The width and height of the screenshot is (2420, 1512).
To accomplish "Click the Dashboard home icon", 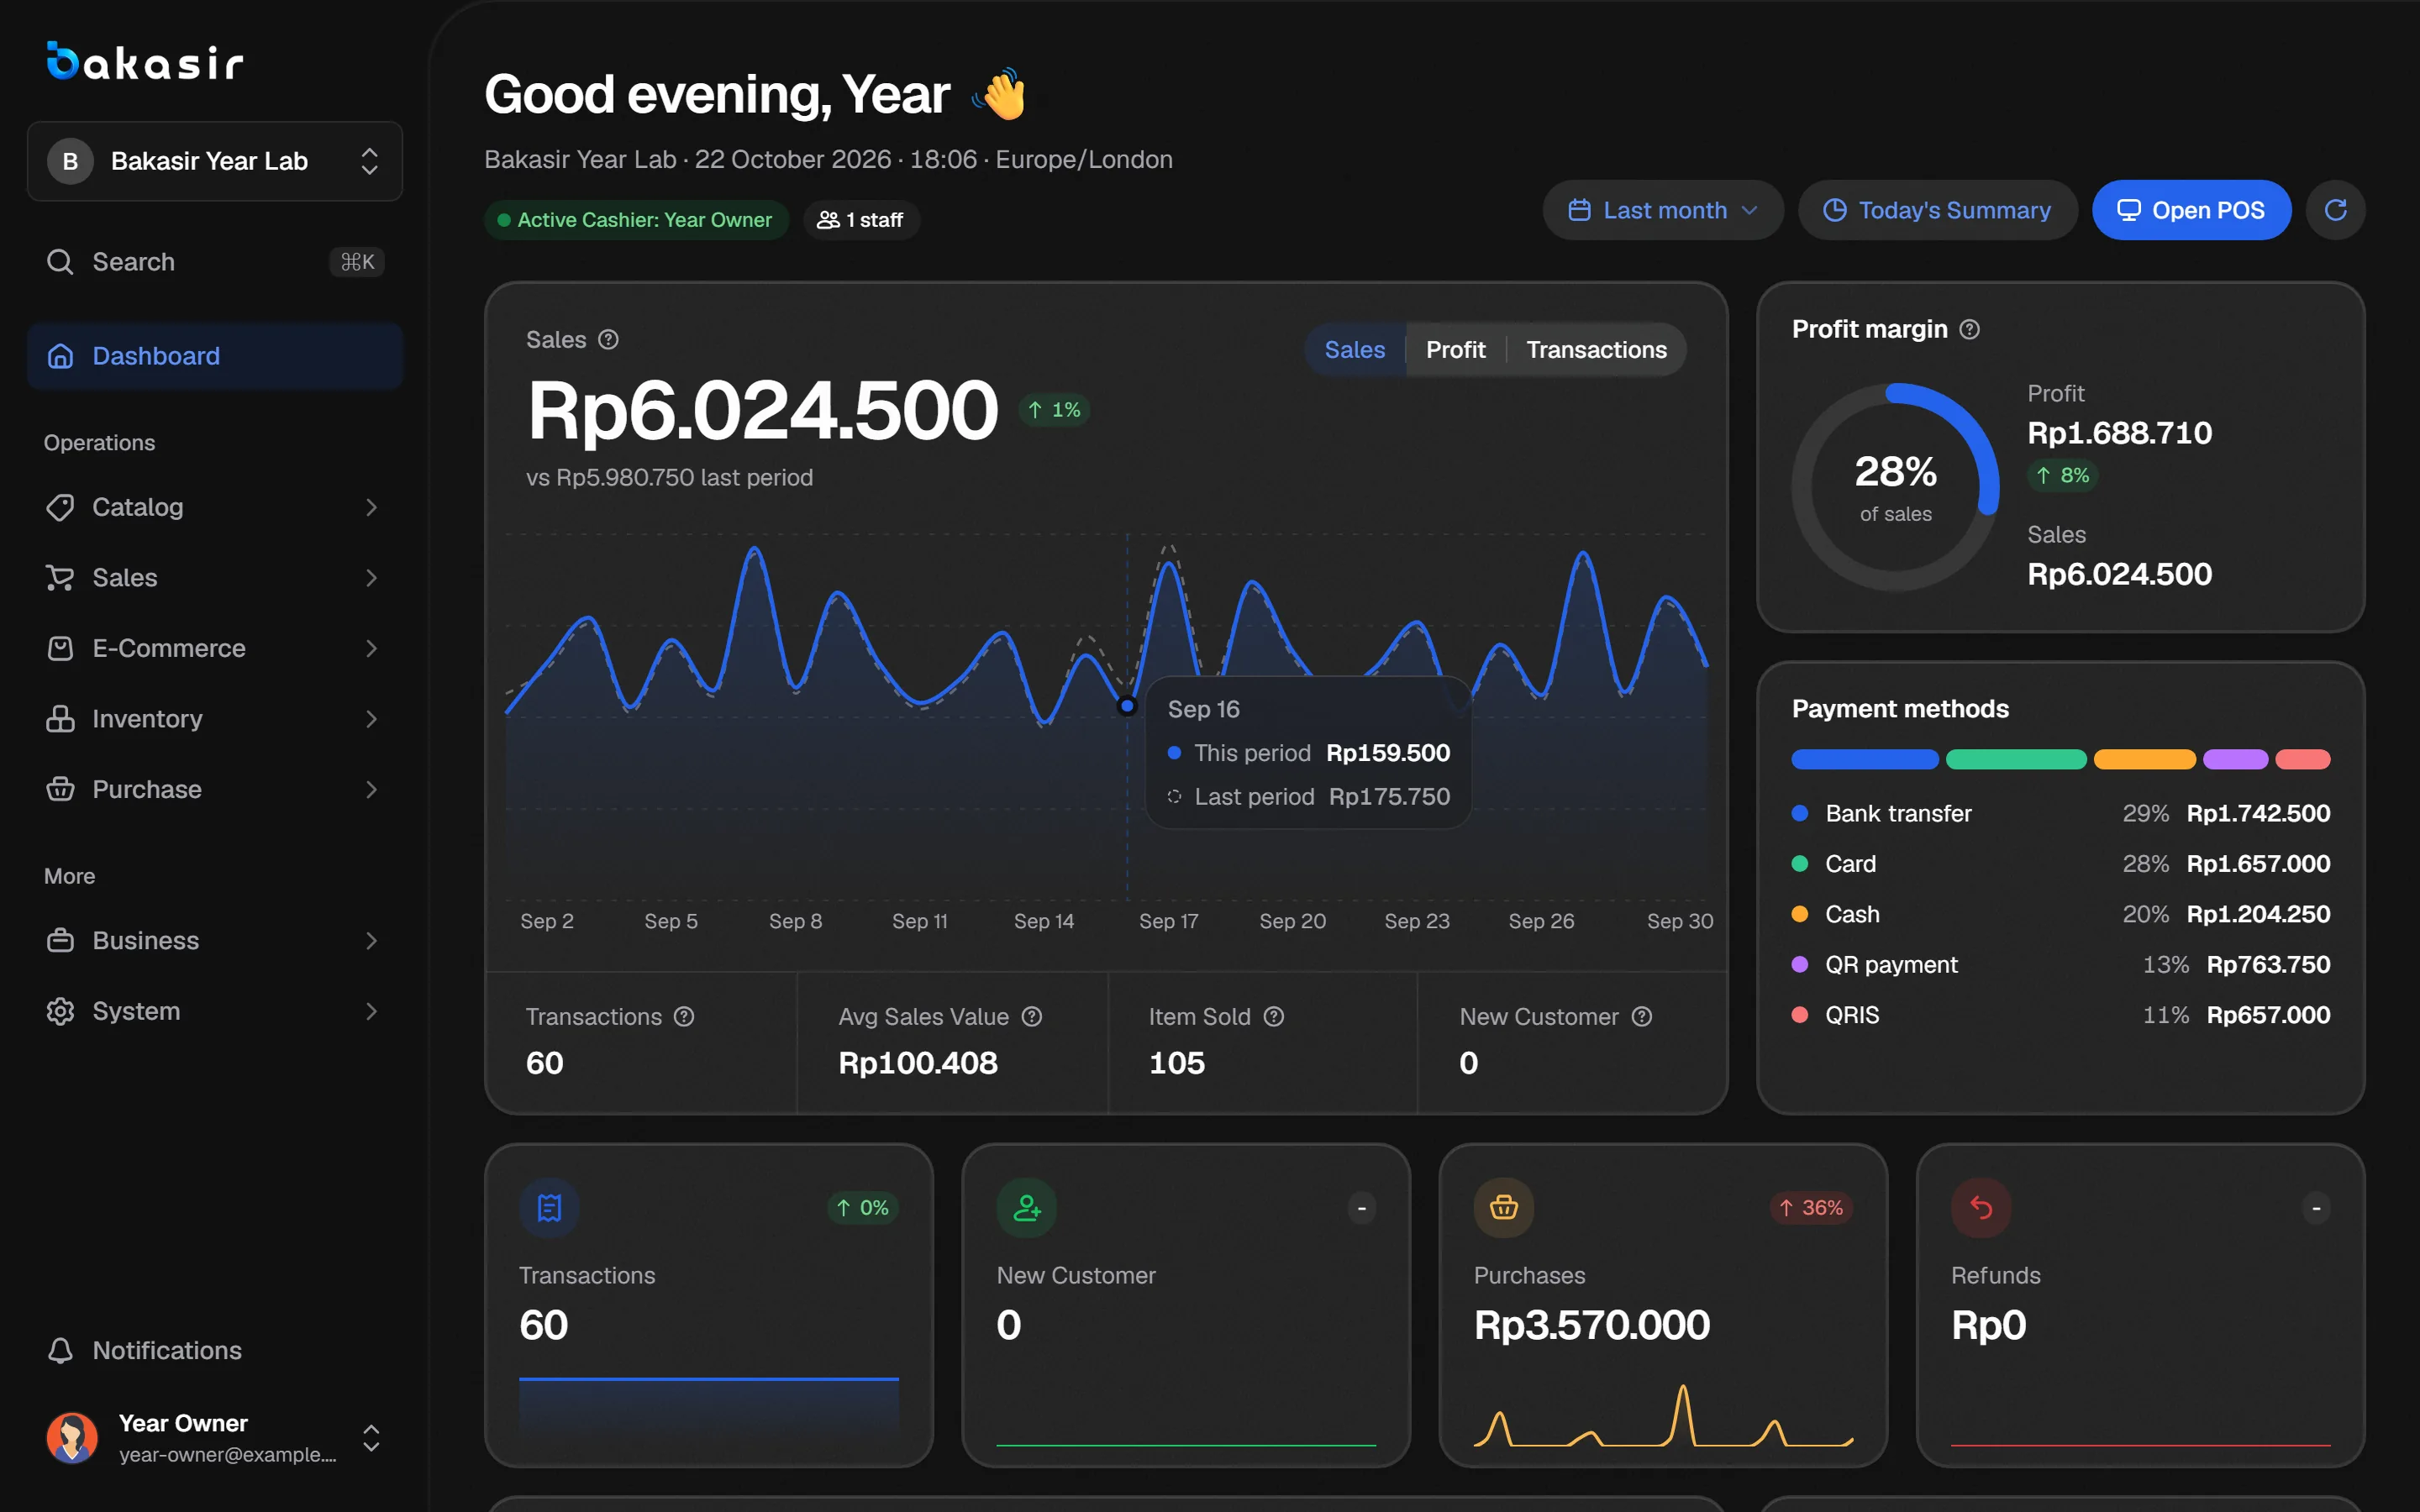I will click(x=60, y=356).
